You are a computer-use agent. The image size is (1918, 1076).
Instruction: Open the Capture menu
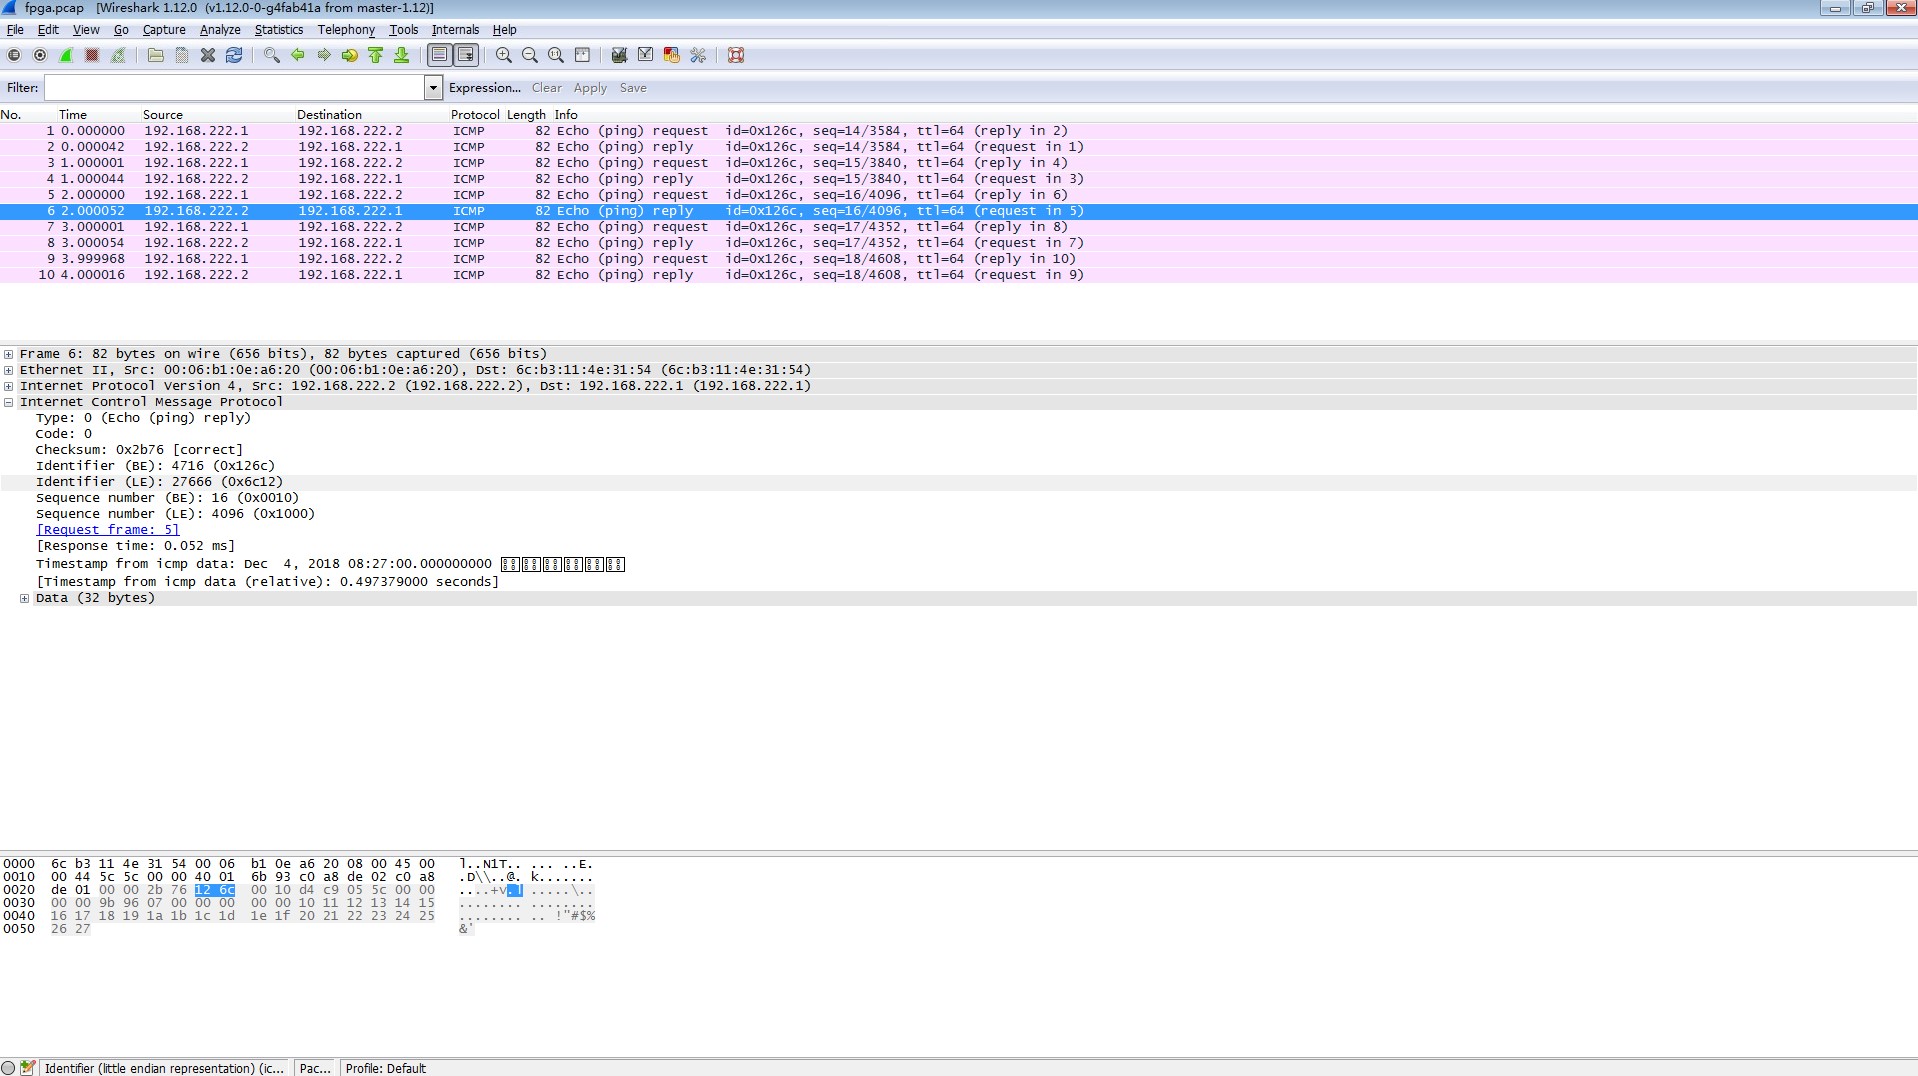click(164, 30)
